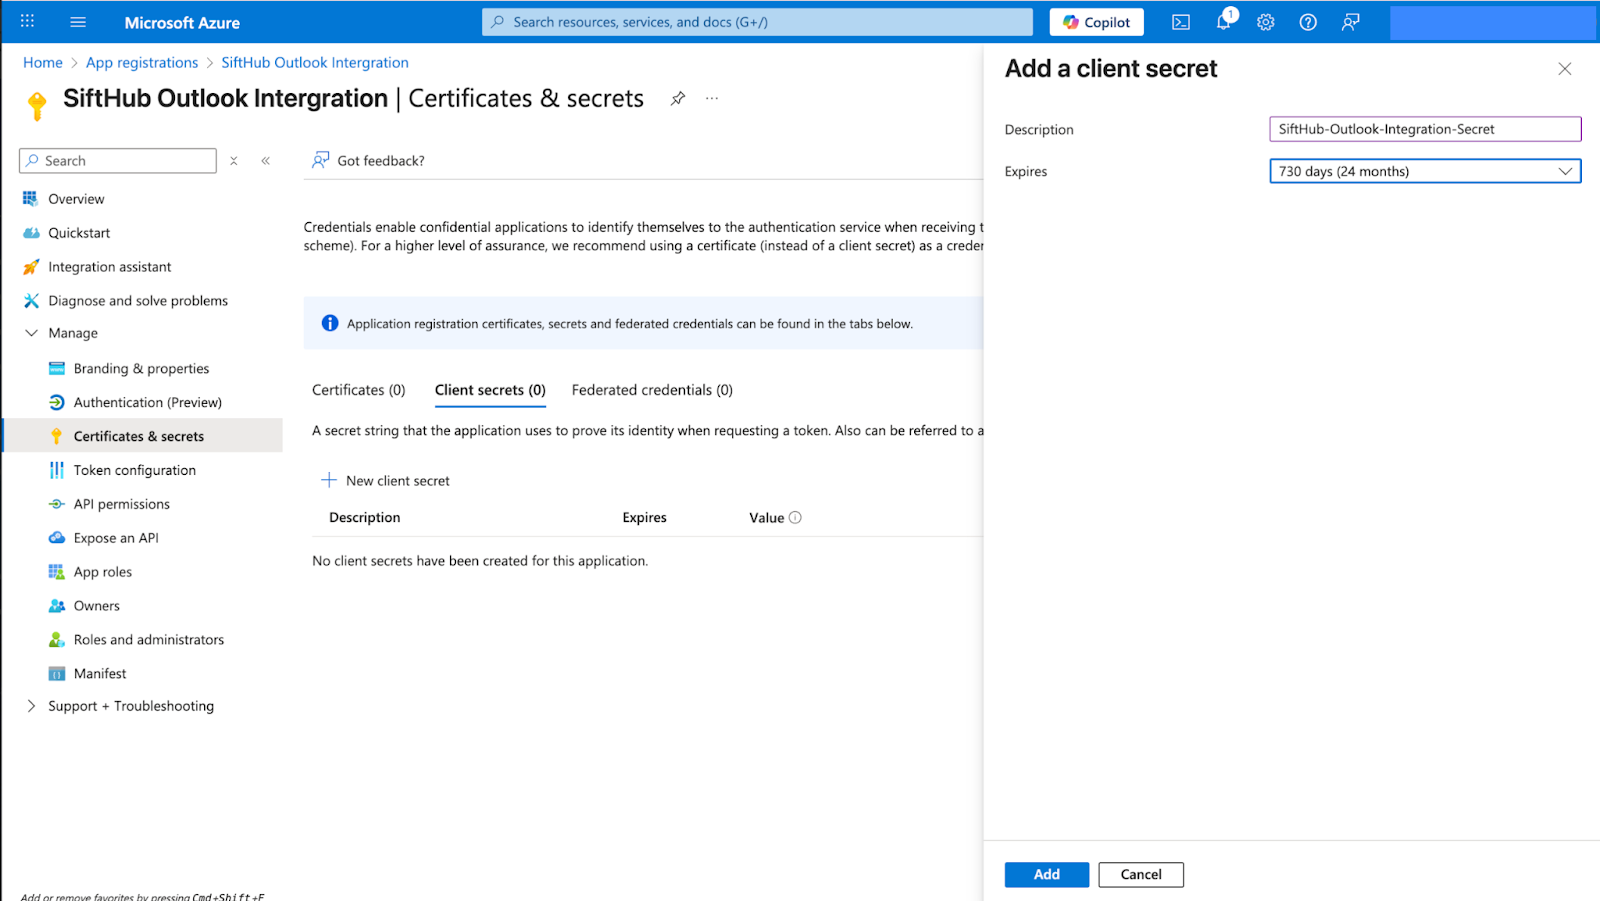The width and height of the screenshot is (1600, 901).
Task: Click the help question mark icon
Action: click(1308, 22)
